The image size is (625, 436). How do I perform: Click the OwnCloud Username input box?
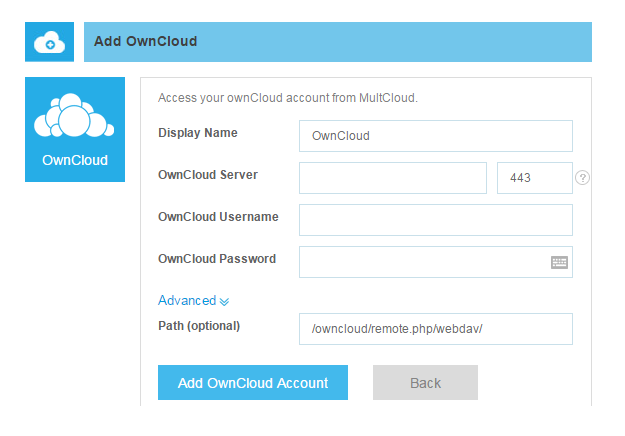point(435,219)
